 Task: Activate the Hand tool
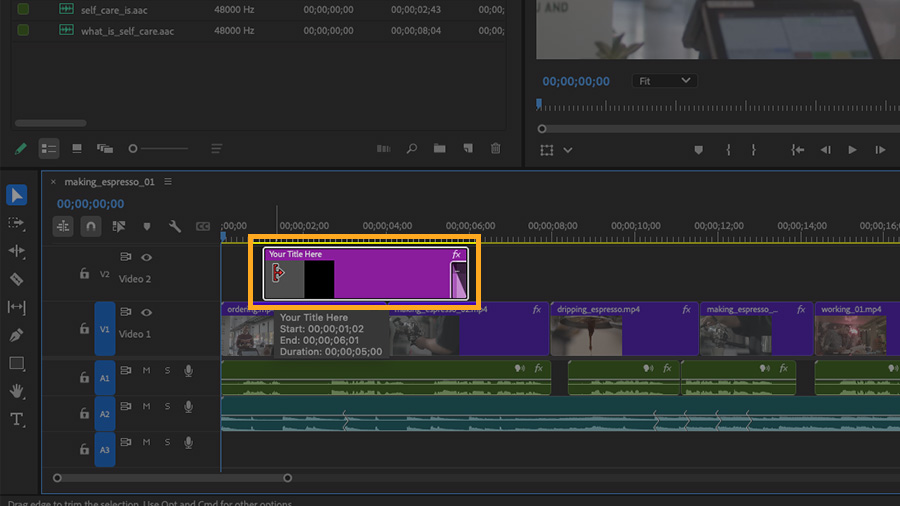[x=16, y=391]
